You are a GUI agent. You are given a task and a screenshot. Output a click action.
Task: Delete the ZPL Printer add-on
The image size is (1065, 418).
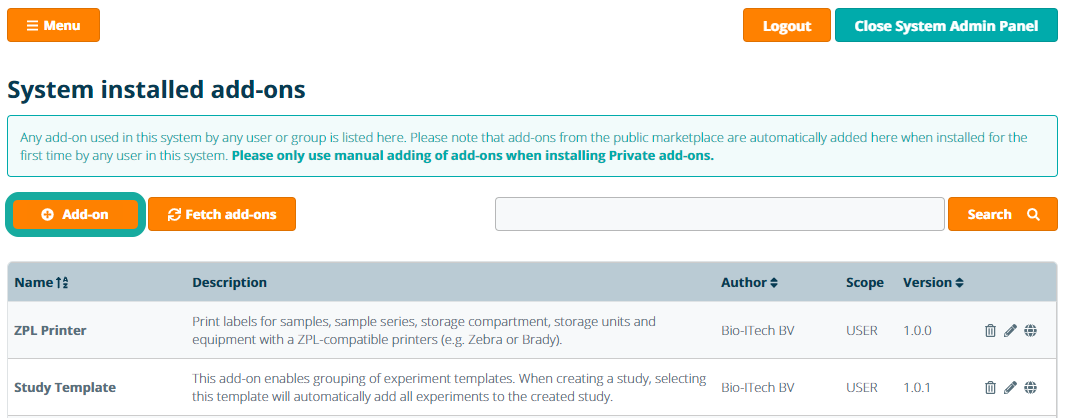pos(990,331)
